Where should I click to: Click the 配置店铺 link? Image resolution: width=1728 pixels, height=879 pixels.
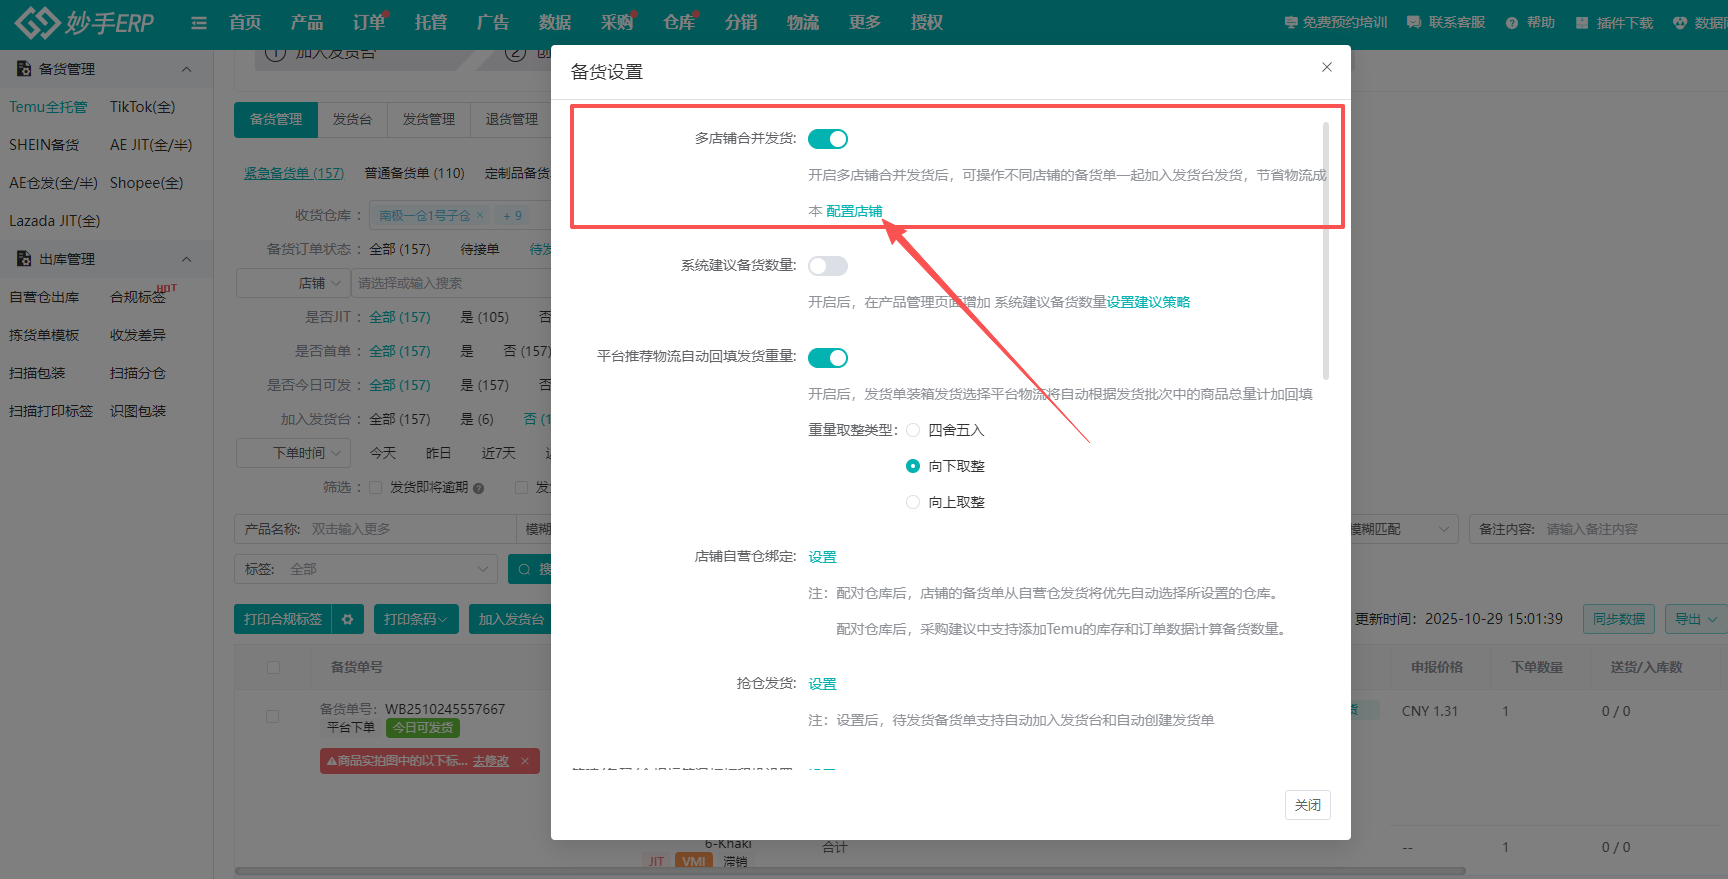(x=854, y=211)
